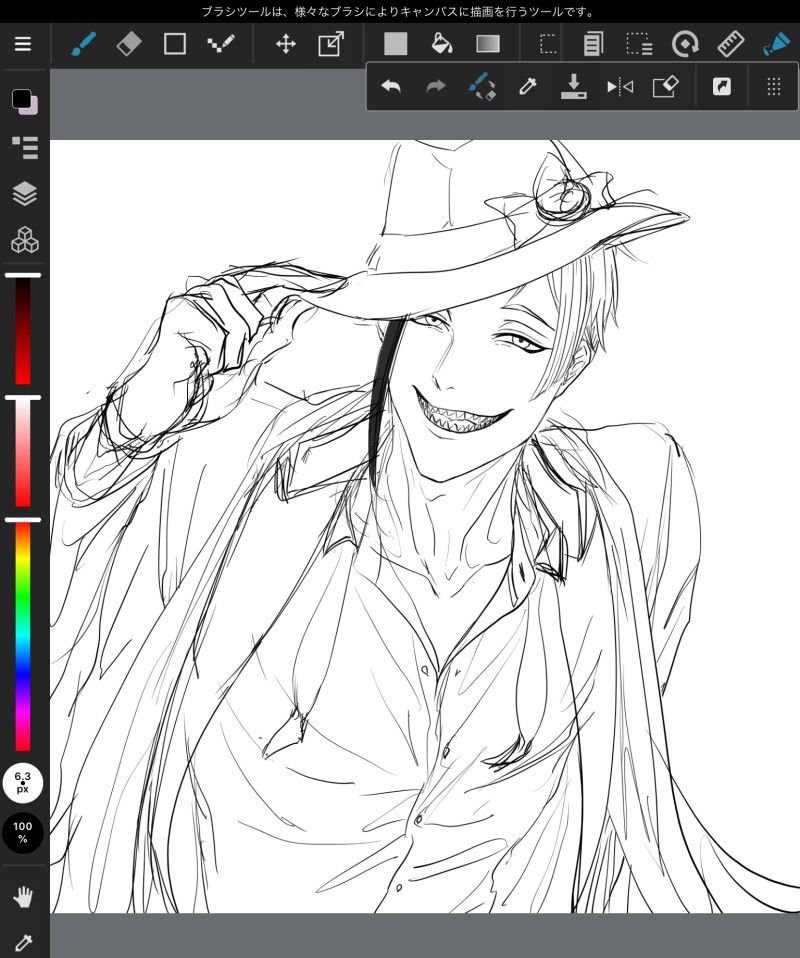The width and height of the screenshot is (800, 958).
Task: Tap the clear layer eraser icon
Action: (666, 87)
